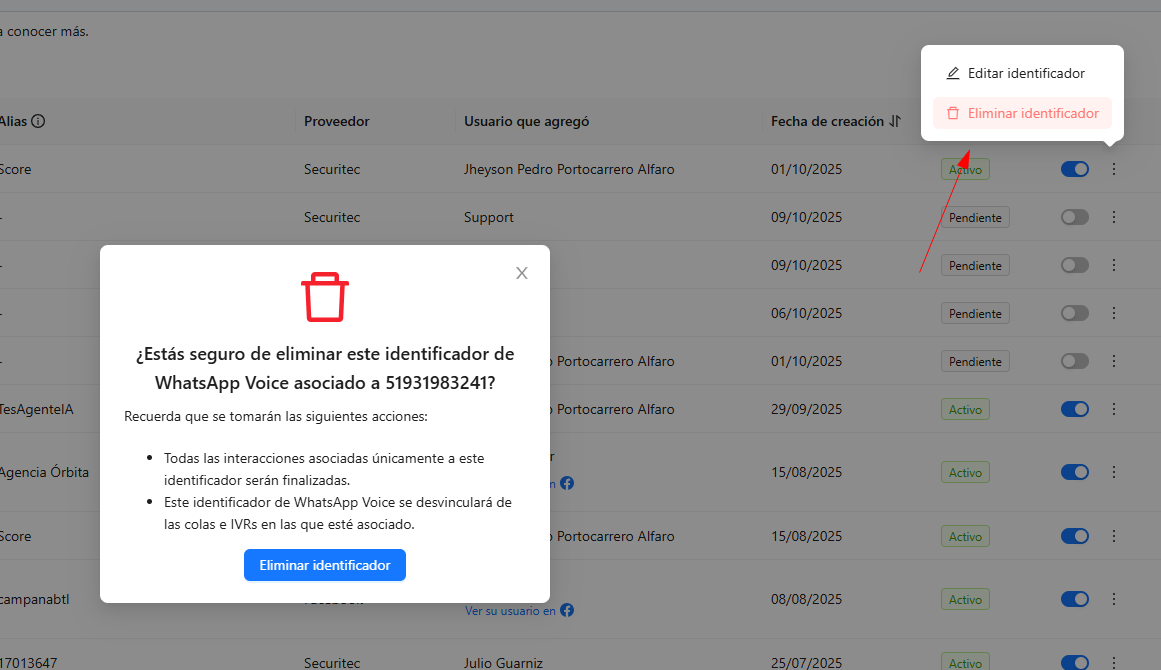Open the more options for 08/08/2025 row
Image resolution: width=1161 pixels, height=670 pixels.
1114,599
